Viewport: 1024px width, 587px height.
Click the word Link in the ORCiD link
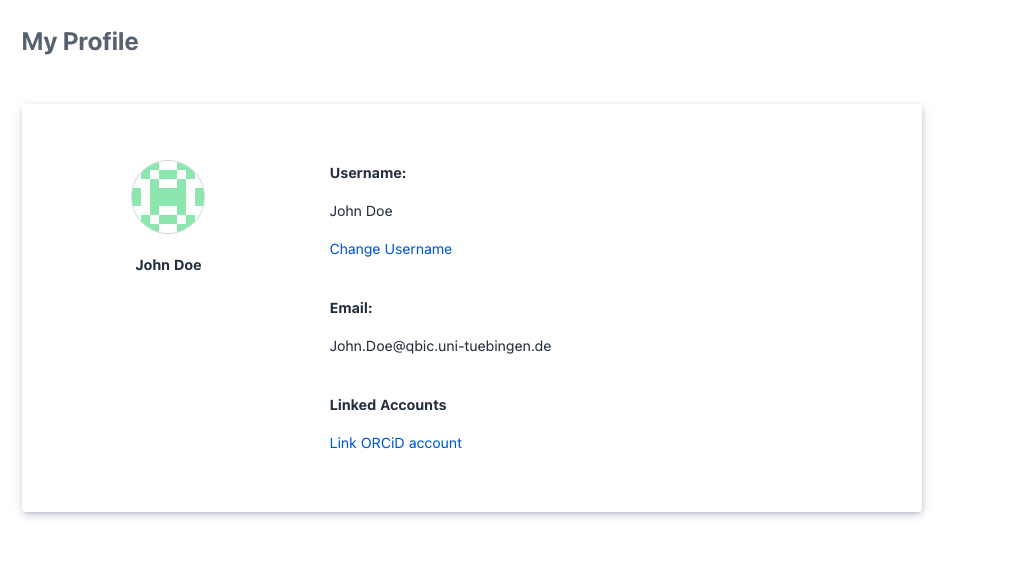click(x=342, y=443)
